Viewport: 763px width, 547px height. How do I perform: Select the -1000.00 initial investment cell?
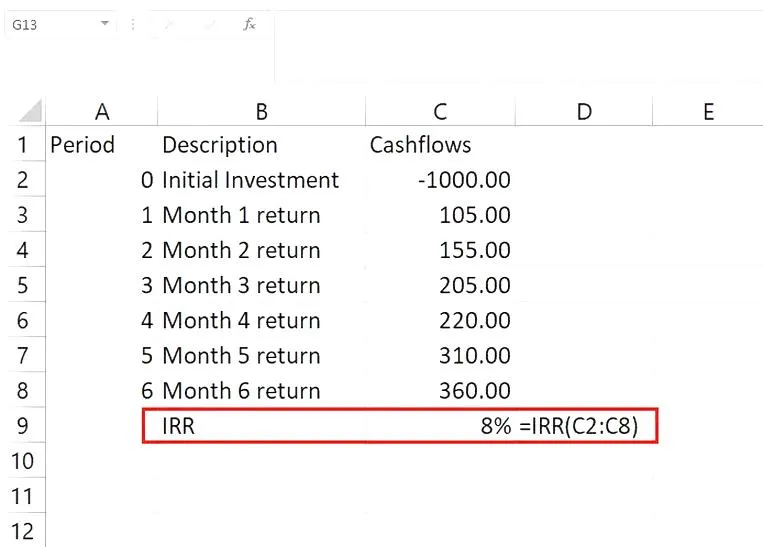click(x=439, y=180)
